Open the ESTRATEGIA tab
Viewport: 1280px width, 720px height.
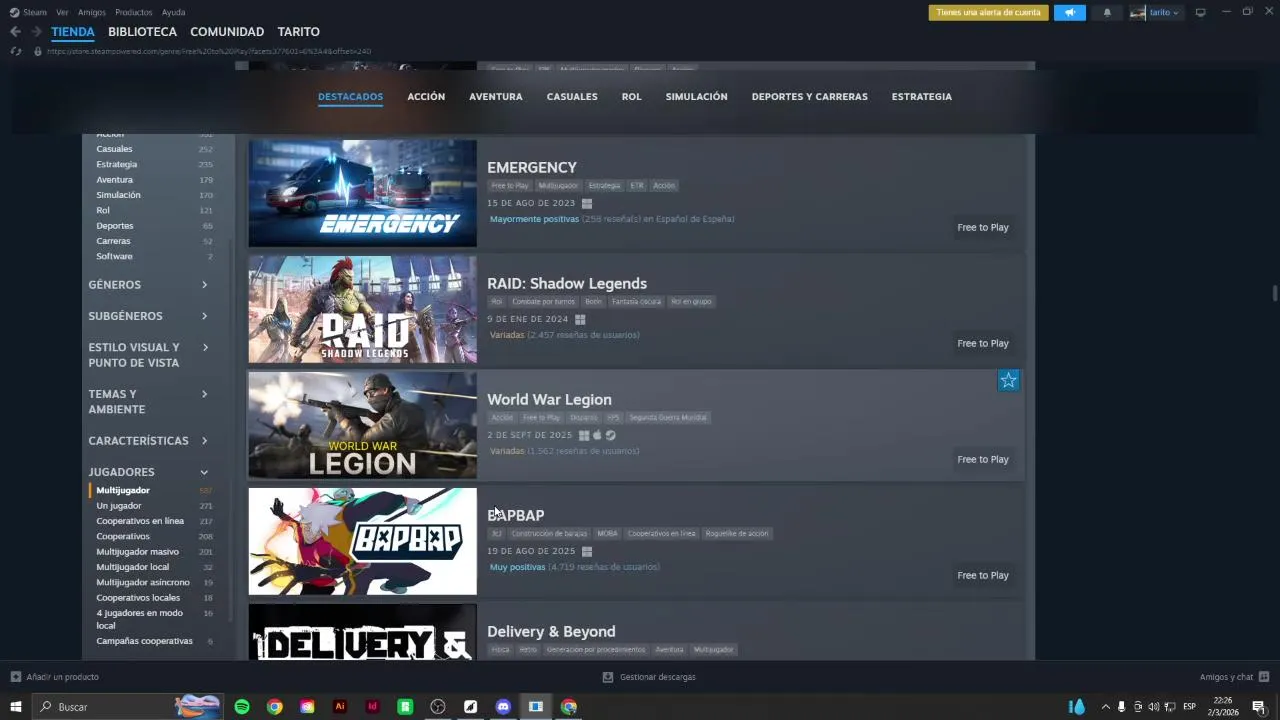click(922, 97)
